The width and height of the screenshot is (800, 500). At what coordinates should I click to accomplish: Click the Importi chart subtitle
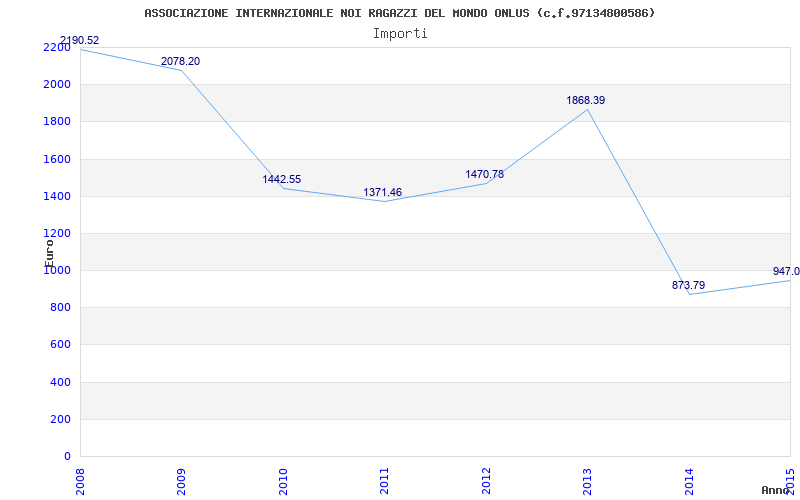(x=400, y=34)
